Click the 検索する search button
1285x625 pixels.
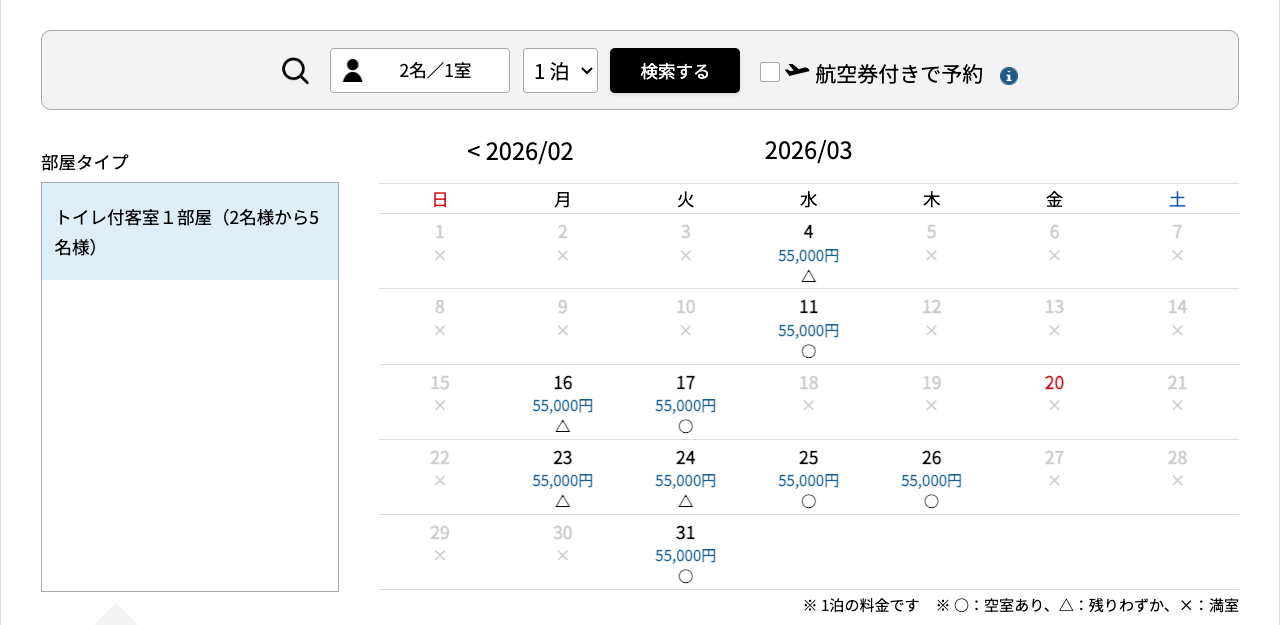675,70
